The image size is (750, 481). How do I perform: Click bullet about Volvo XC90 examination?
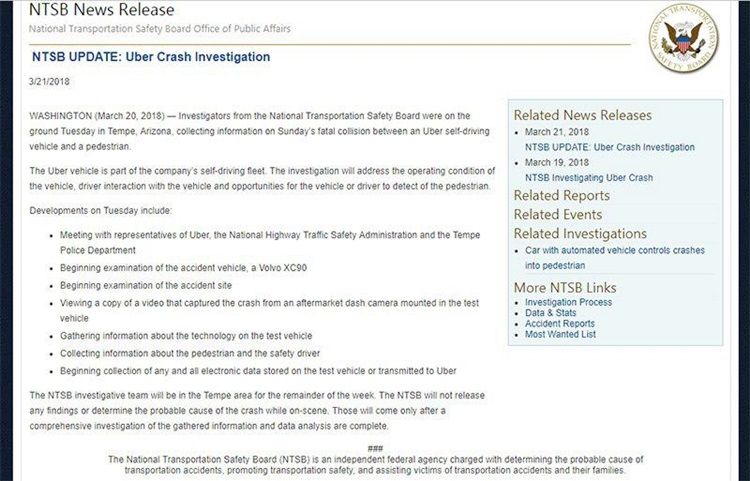[x=183, y=268]
